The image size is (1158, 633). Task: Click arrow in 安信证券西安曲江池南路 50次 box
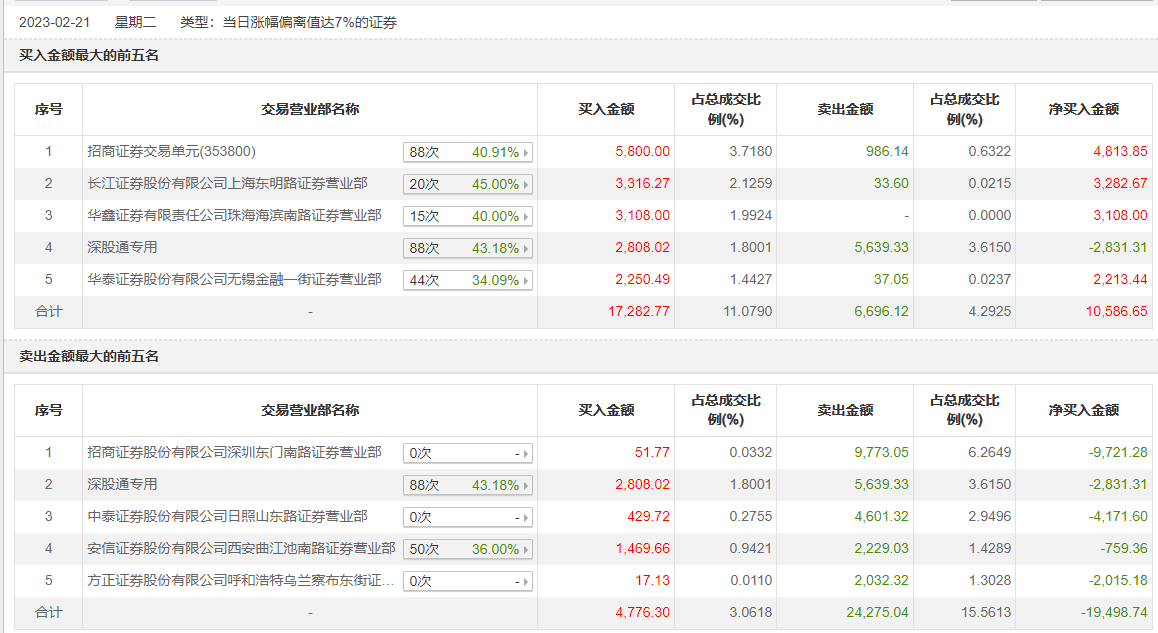[526, 550]
